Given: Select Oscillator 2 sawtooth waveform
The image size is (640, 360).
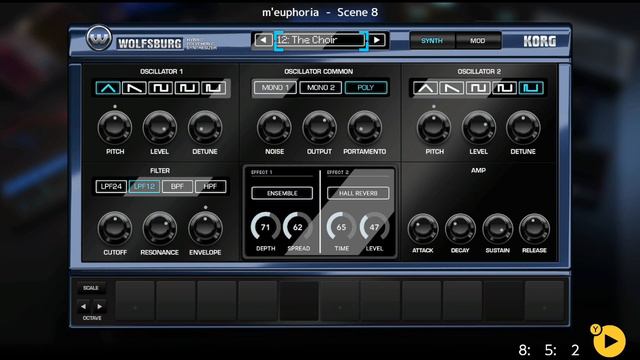Looking at the screenshot, I should click(x=451, y=88).
